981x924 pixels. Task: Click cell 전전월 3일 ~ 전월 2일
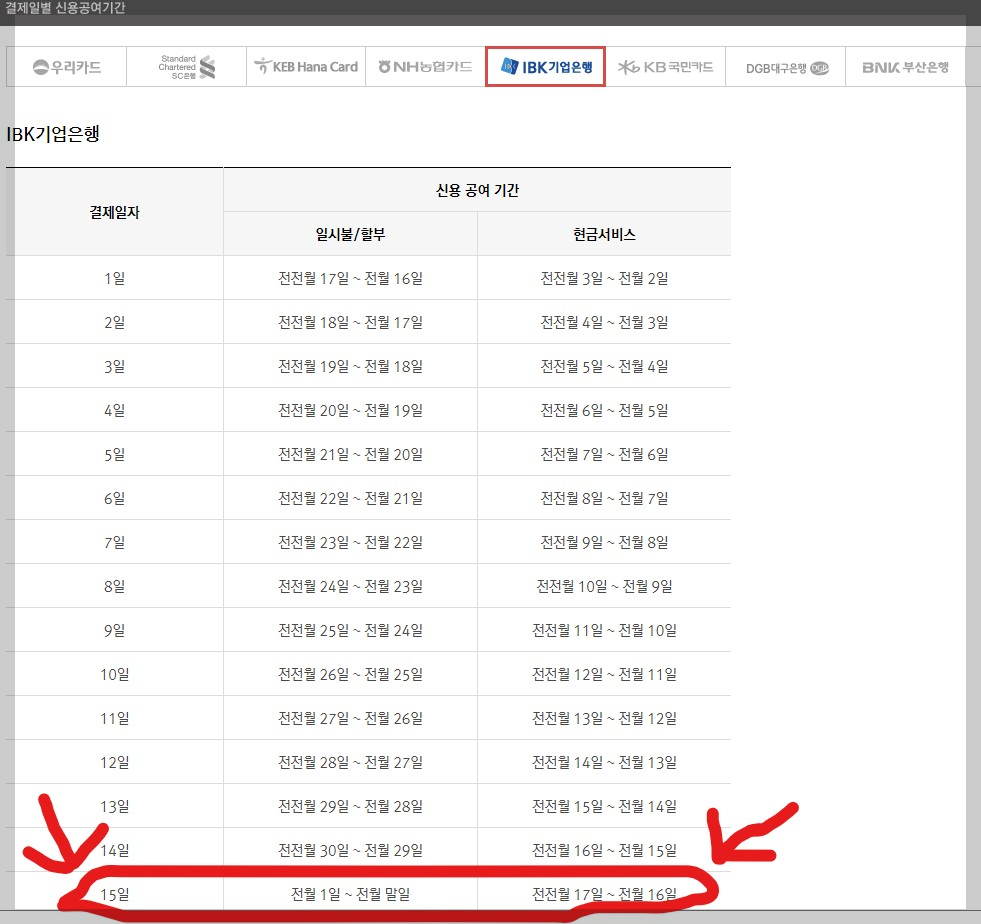point(604,278)
